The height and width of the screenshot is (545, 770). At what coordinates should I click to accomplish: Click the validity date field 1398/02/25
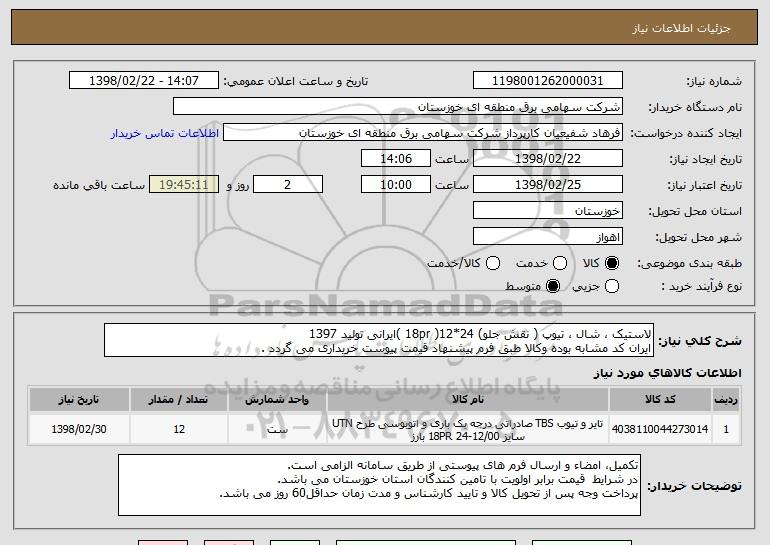tap(548, 185)
